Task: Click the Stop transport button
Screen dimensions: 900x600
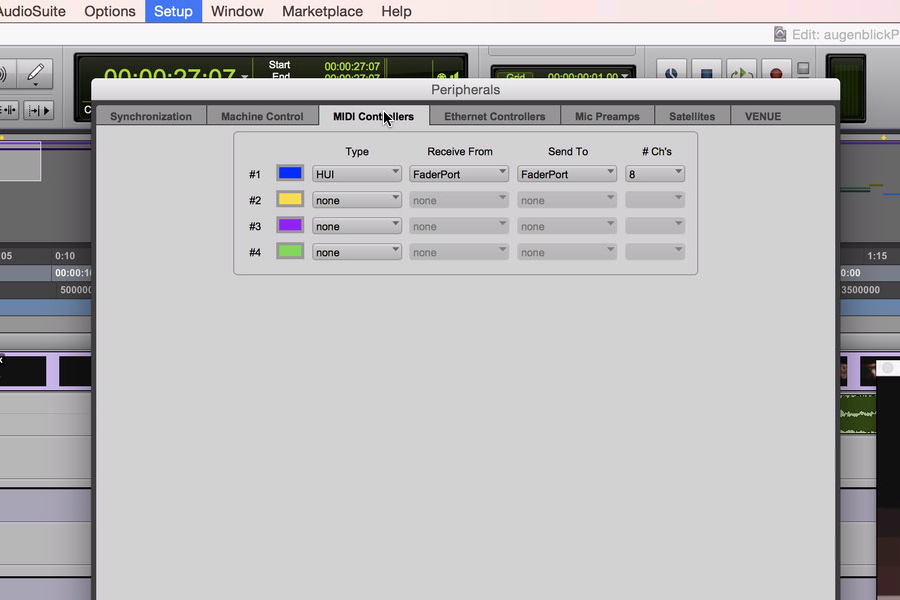Action: point(706,73)
